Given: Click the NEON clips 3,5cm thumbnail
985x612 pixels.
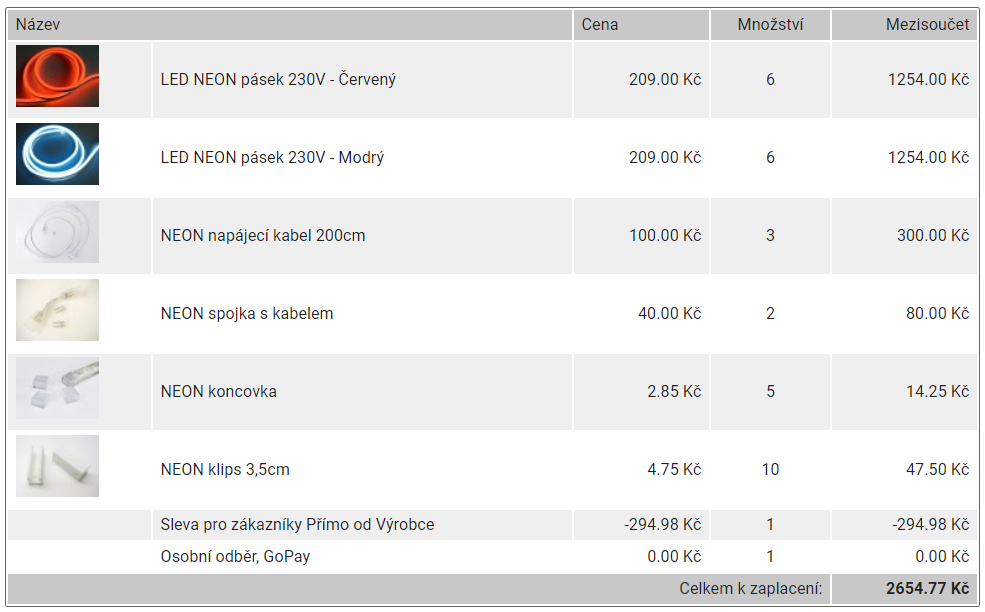Looking at the screenshot, I should (x=57, y=466).
